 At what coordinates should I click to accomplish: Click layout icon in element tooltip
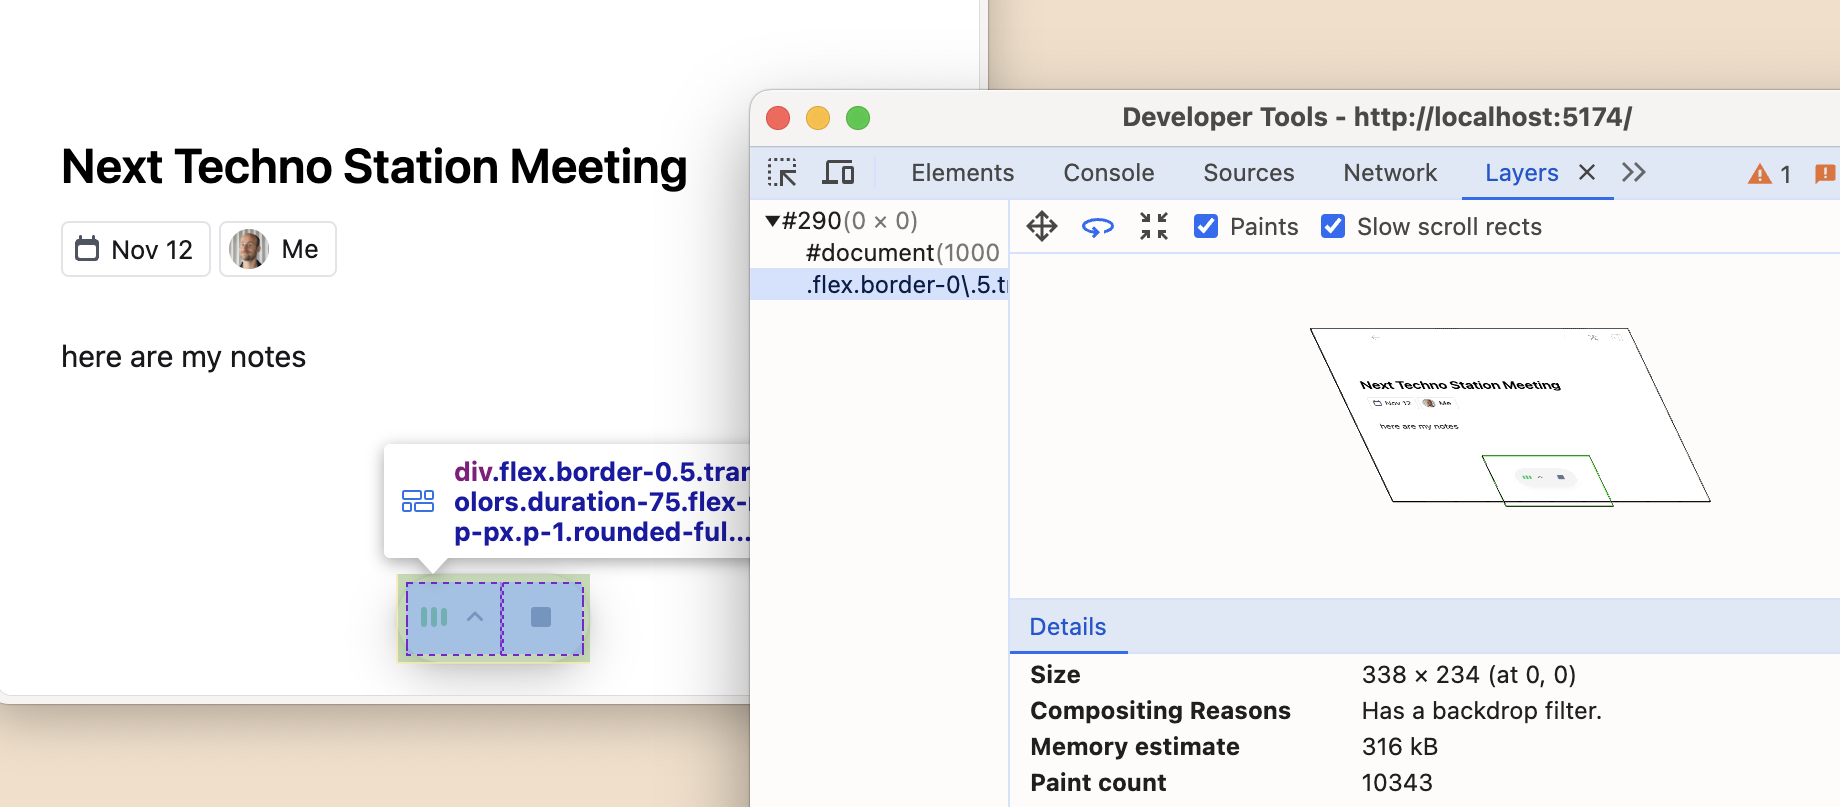418,501
